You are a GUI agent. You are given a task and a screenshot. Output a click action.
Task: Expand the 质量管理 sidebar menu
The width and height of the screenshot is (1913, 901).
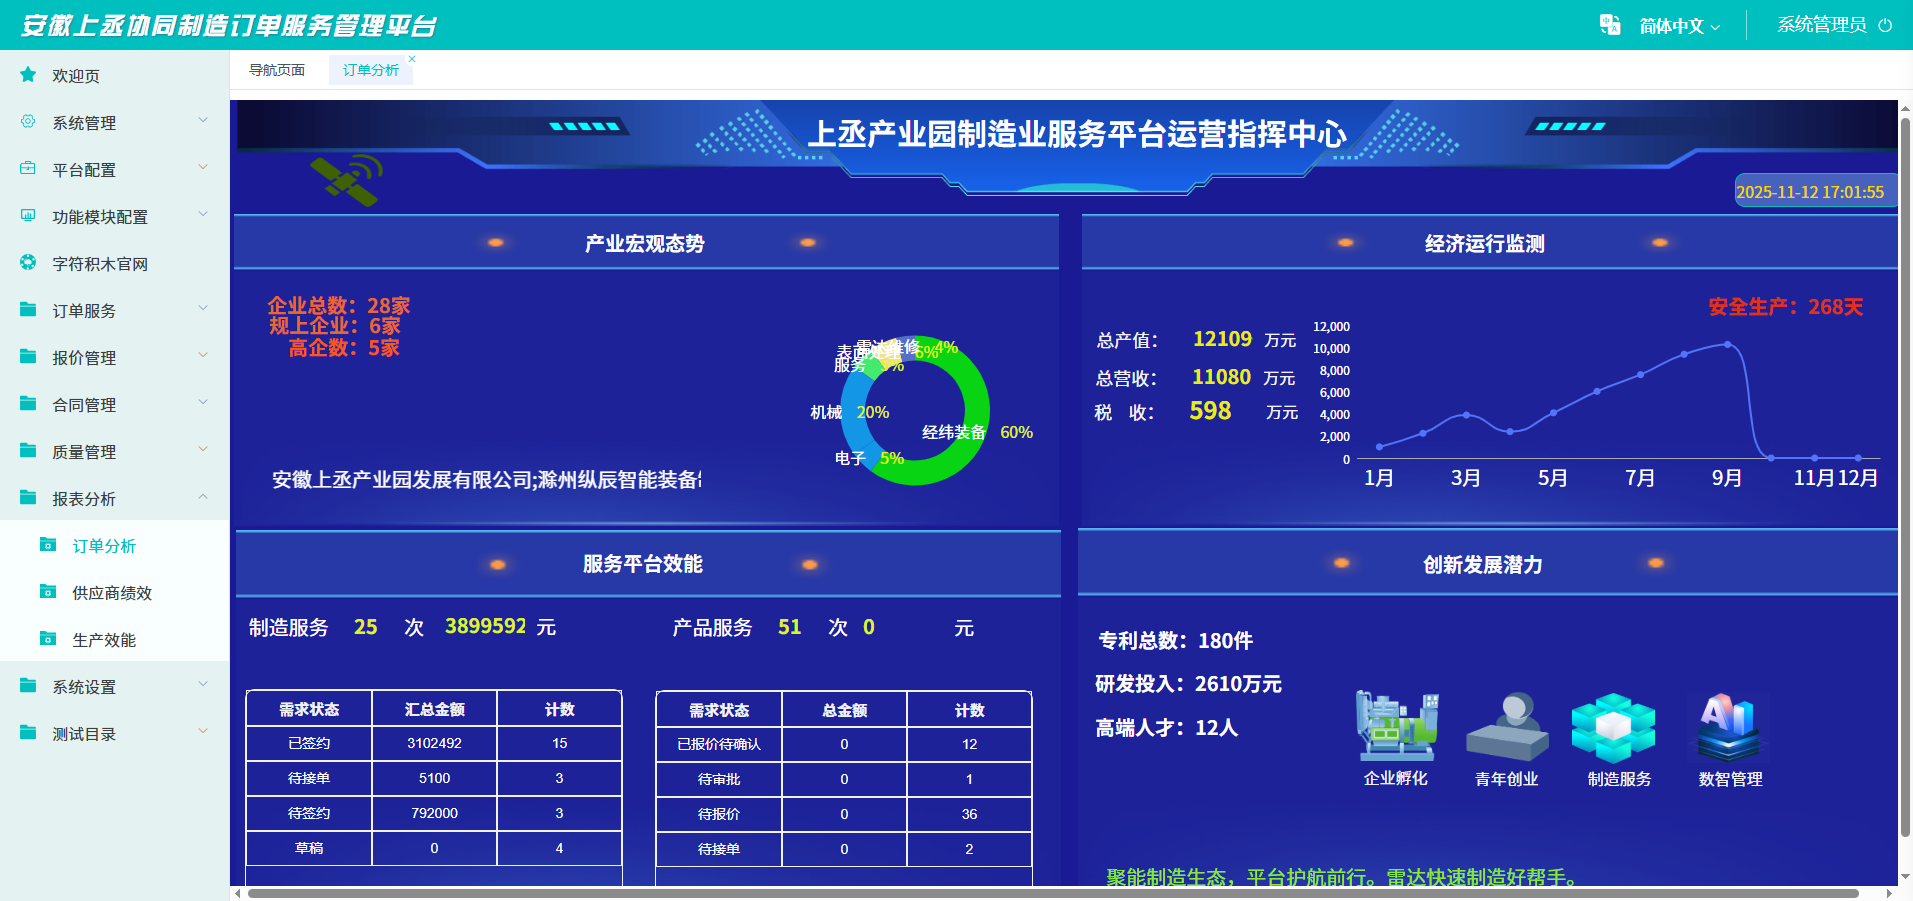114,451
